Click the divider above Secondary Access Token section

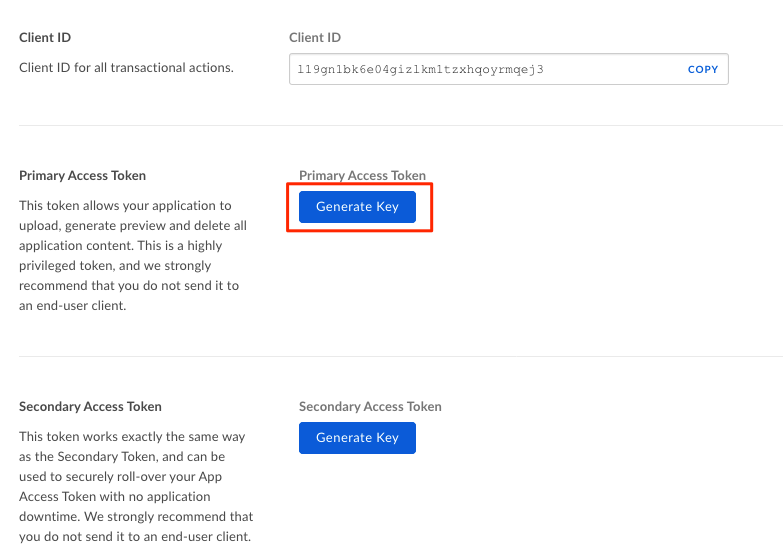point(400,356)
